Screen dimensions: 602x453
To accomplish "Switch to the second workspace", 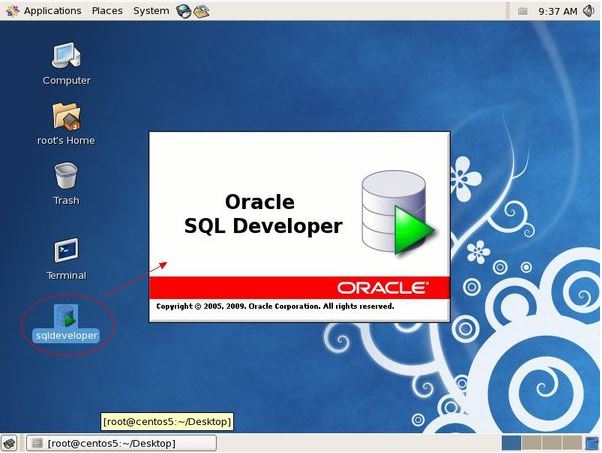I will (531, 443).
